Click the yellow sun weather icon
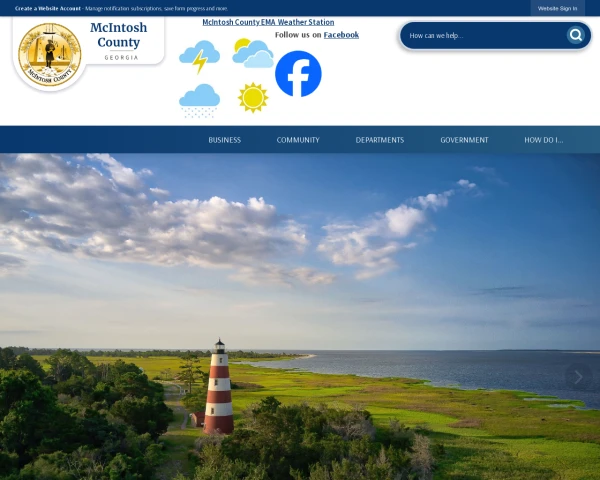This screenshot has height=480, width=600. (x=253, y=98)
